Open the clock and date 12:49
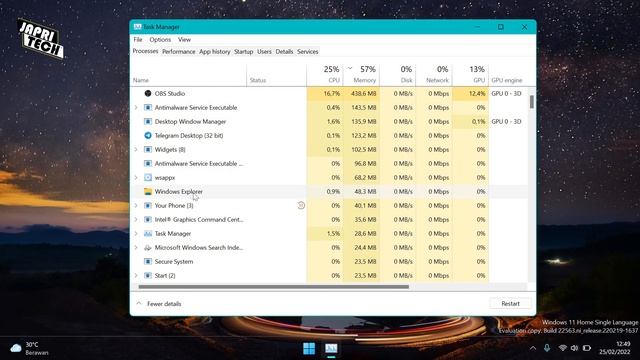640x360 pixels. pyautogui.click(x=615, y=348)
